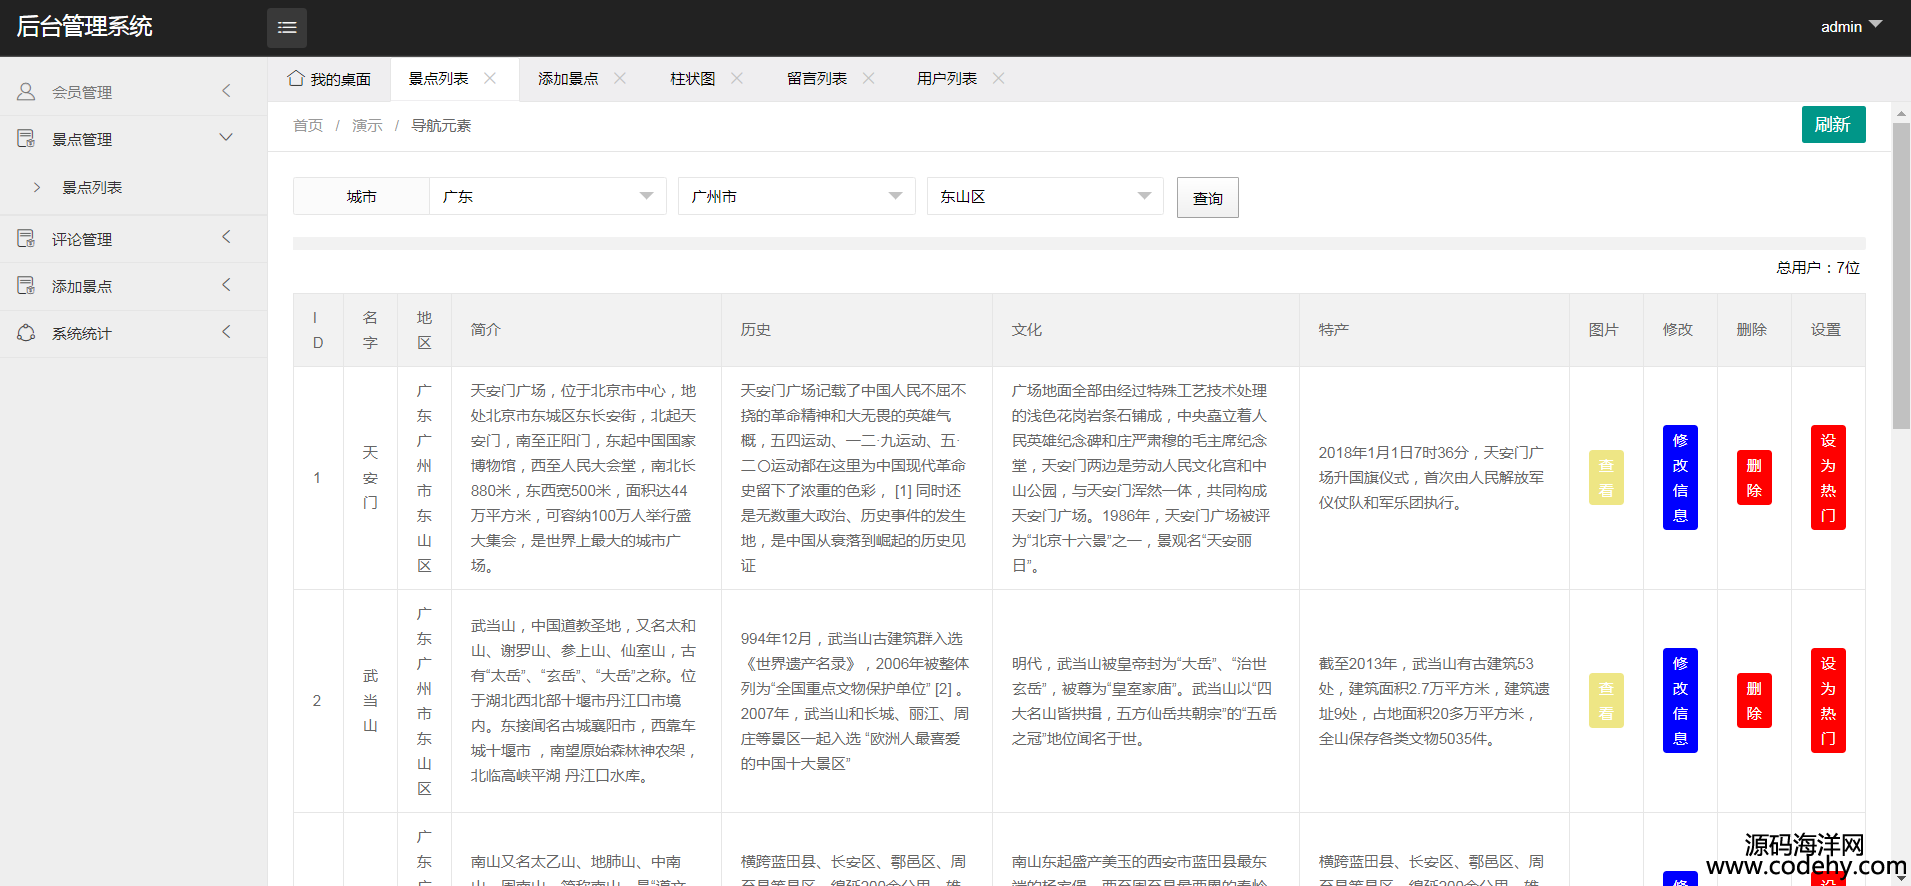Click 修改信息 button for 天安门 row
Viewport: 1911px width, 886px height.
pyautogui.click(x=1680, y=478)
